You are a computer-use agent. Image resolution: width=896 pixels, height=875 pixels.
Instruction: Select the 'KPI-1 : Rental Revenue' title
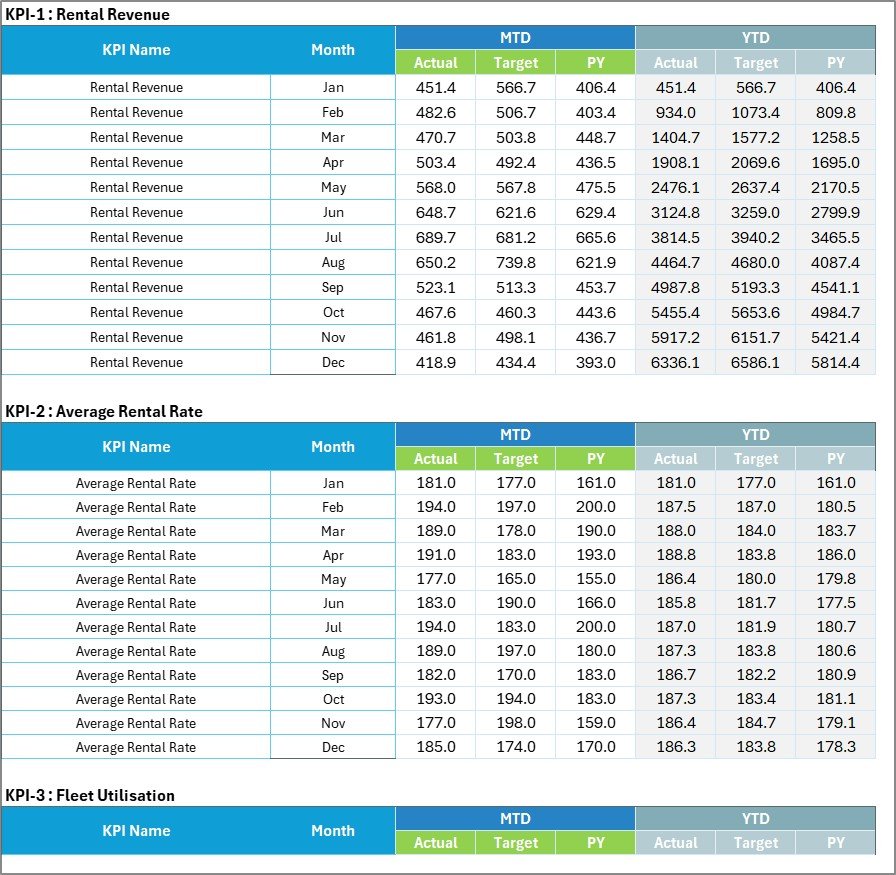click(x=87, y=14)
